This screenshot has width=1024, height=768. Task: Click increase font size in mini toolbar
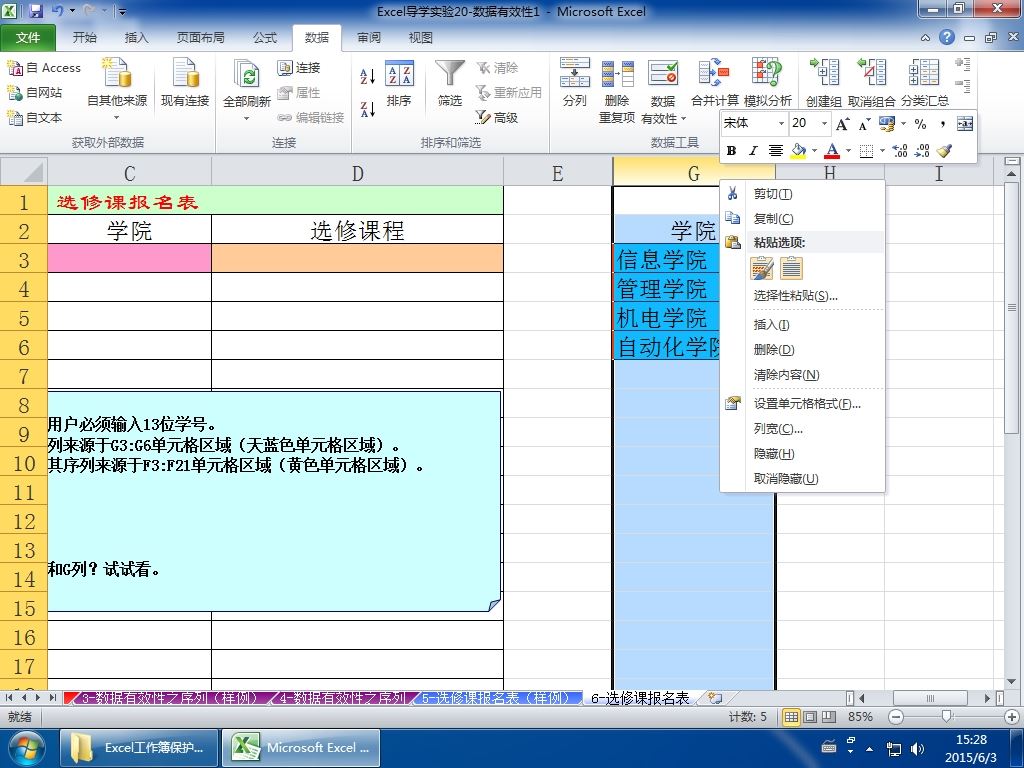coord(842,123)
